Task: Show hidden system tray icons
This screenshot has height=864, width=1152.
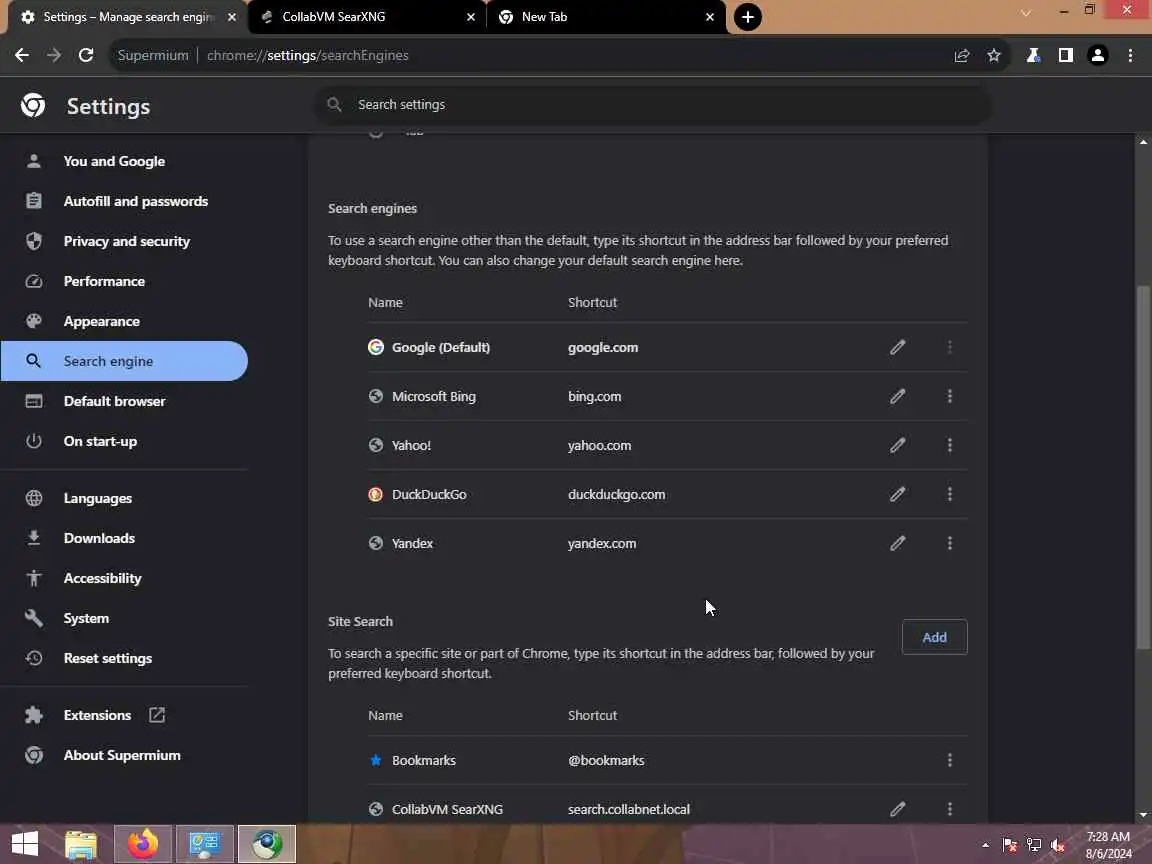Action: coord(985,845)
